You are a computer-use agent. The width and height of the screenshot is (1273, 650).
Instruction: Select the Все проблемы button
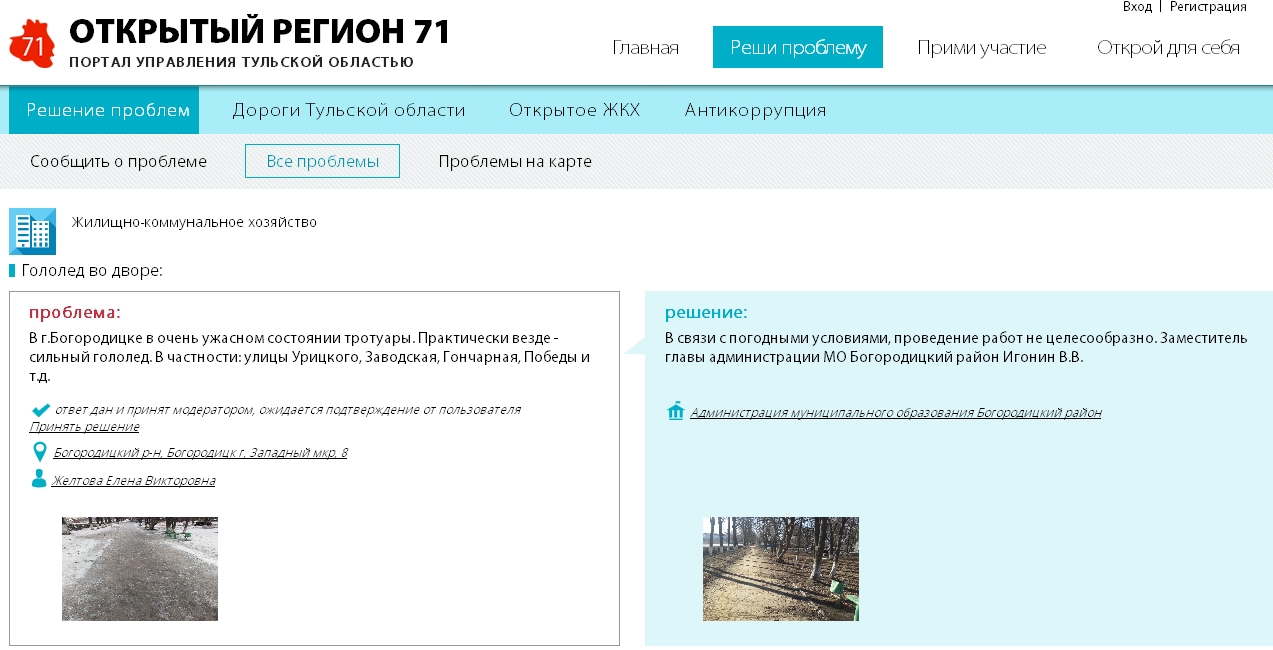(x=322, y=161)
